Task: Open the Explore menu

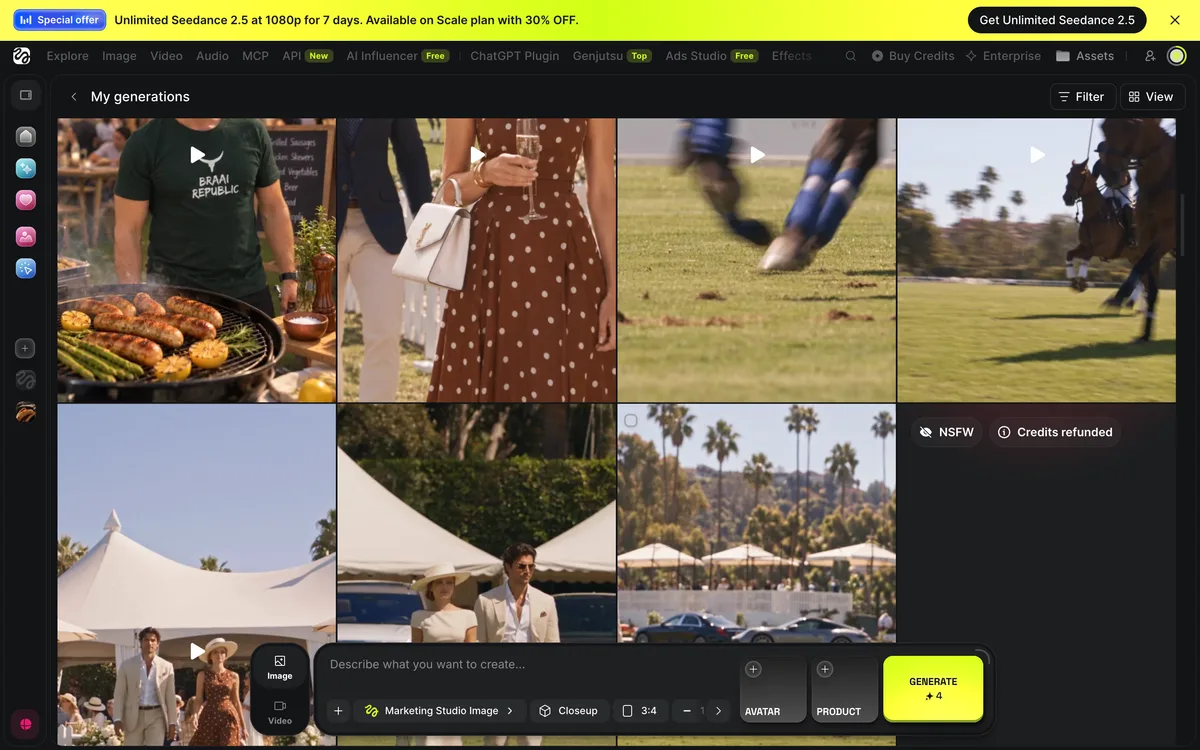Action: 68,56
